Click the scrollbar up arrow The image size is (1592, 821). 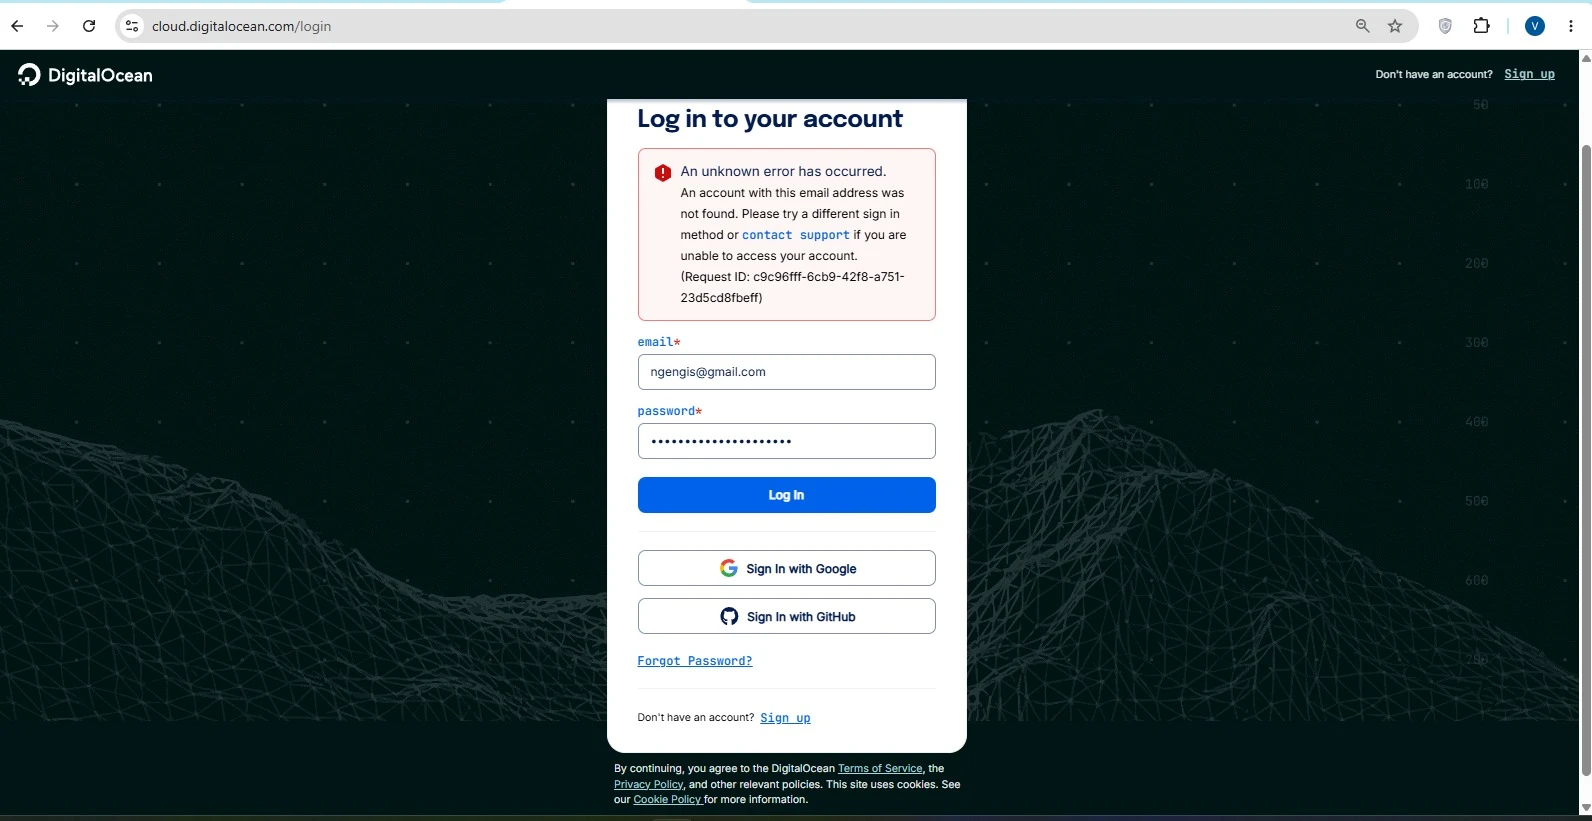(x=1585, y=58)
